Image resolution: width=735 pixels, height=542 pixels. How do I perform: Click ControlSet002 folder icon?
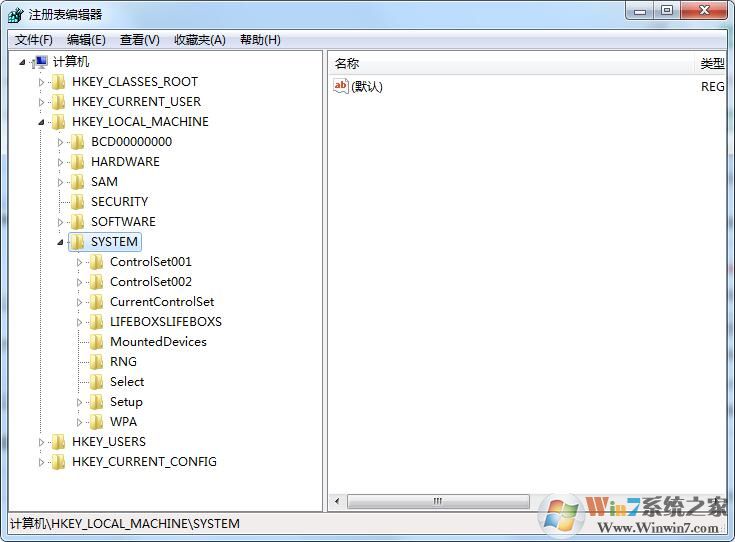pyautogui.click(x=97, y=282)
